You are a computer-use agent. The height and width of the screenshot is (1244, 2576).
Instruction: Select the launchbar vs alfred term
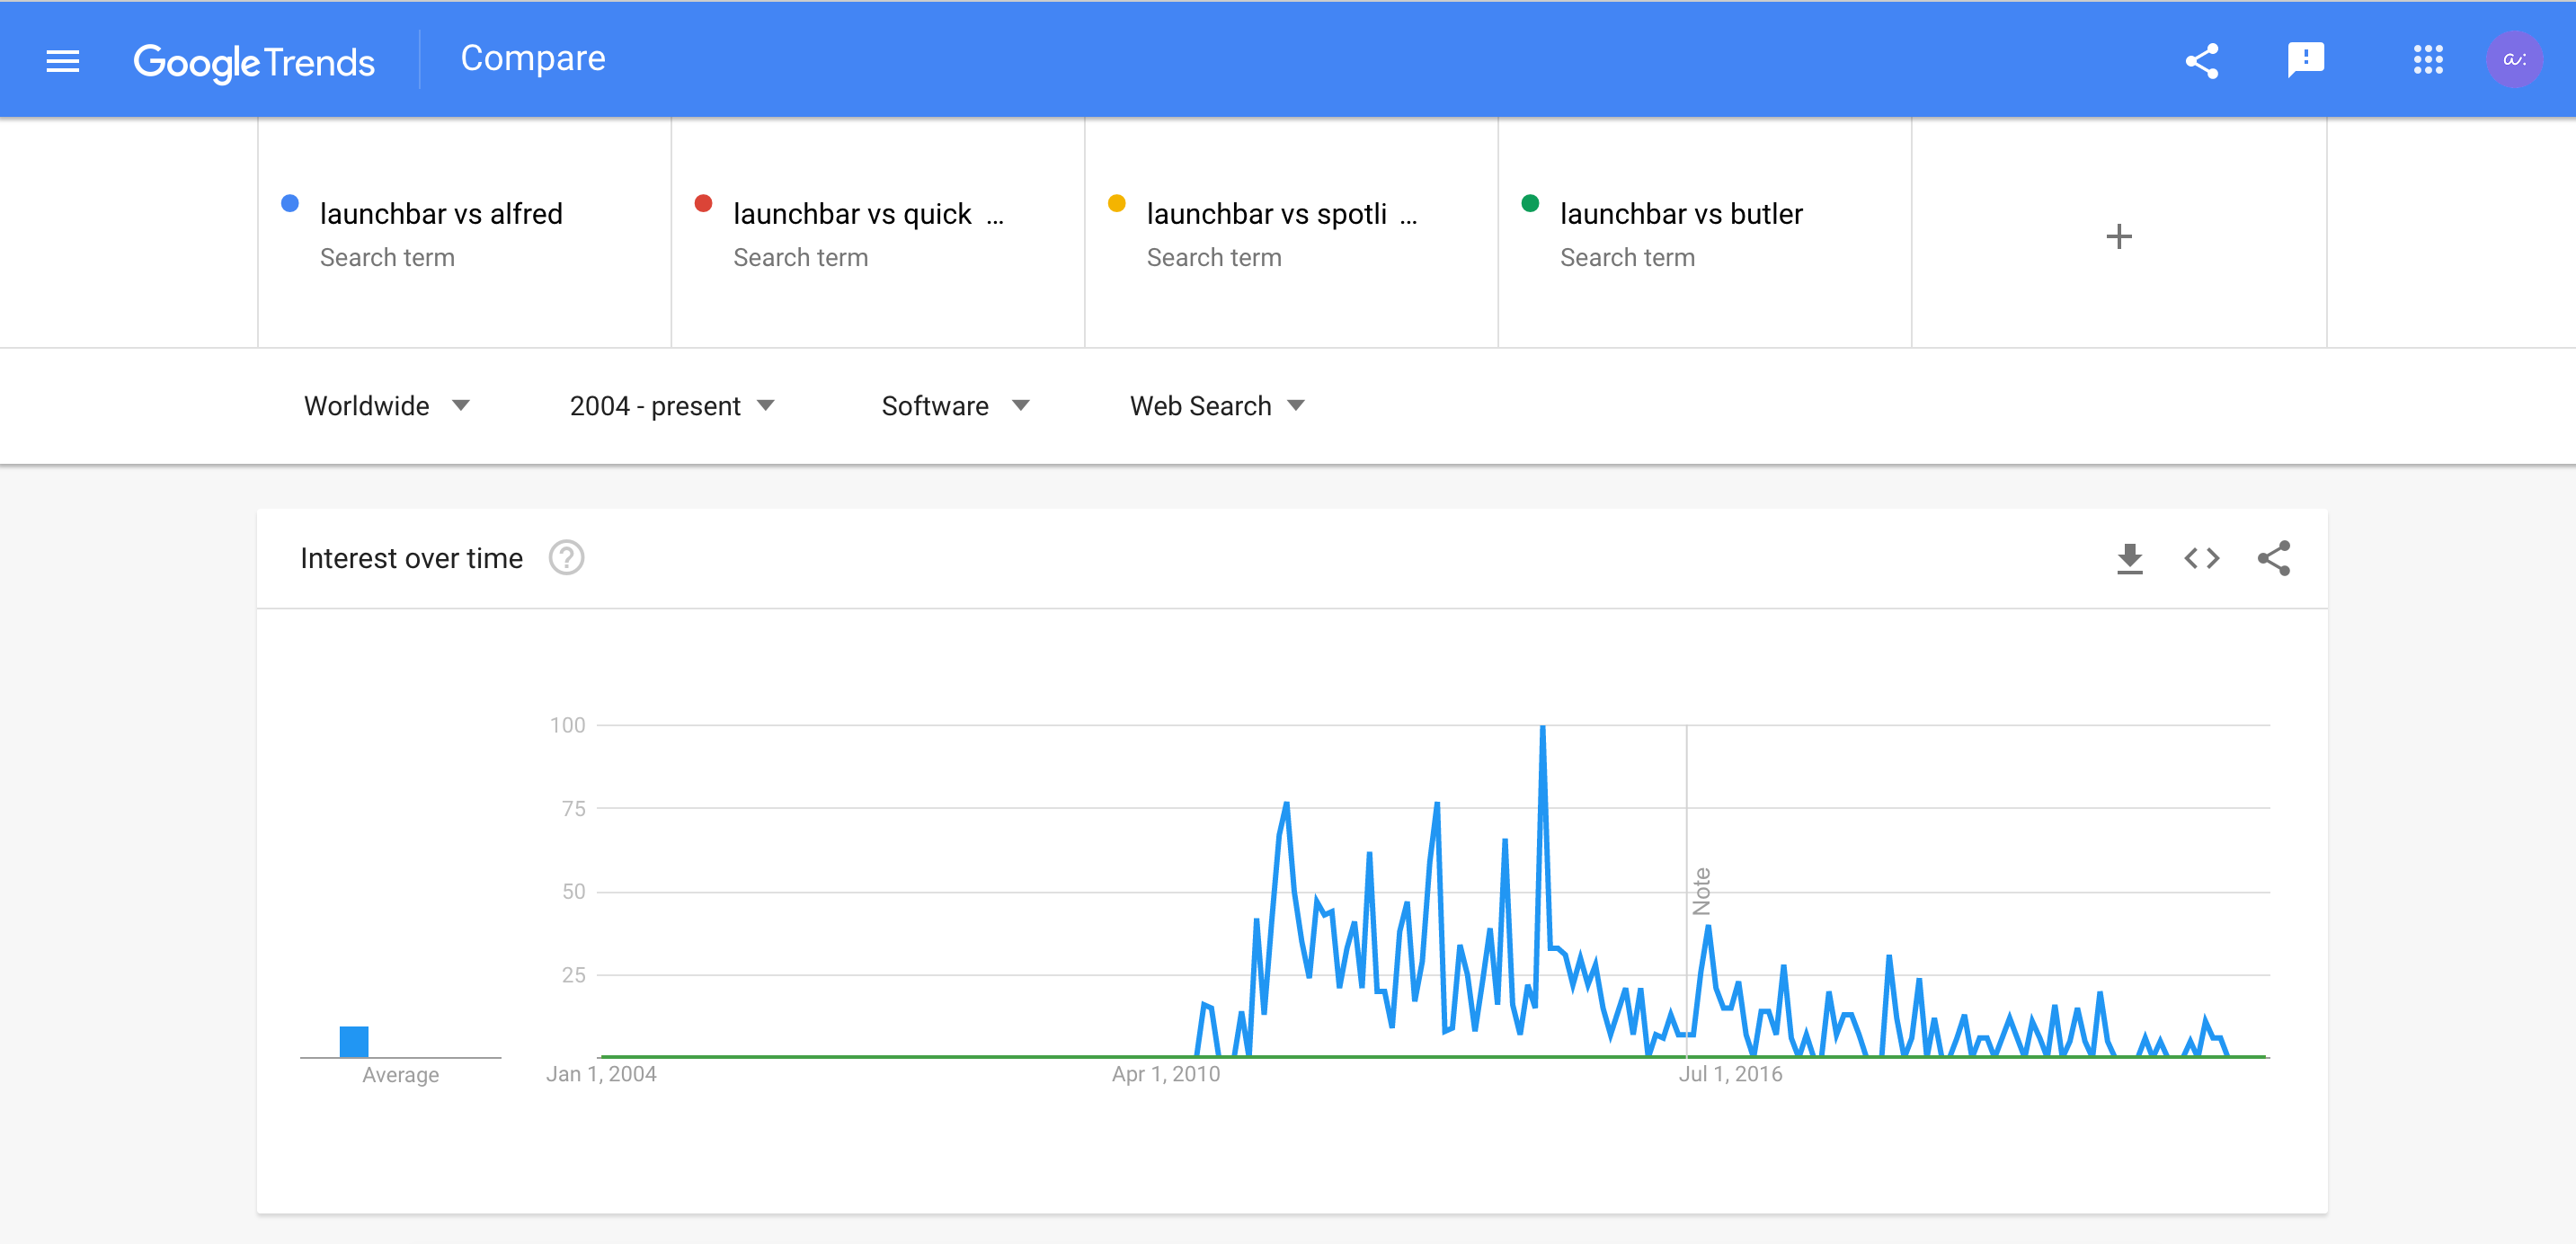pyautogui.click(x=441, y=214)
